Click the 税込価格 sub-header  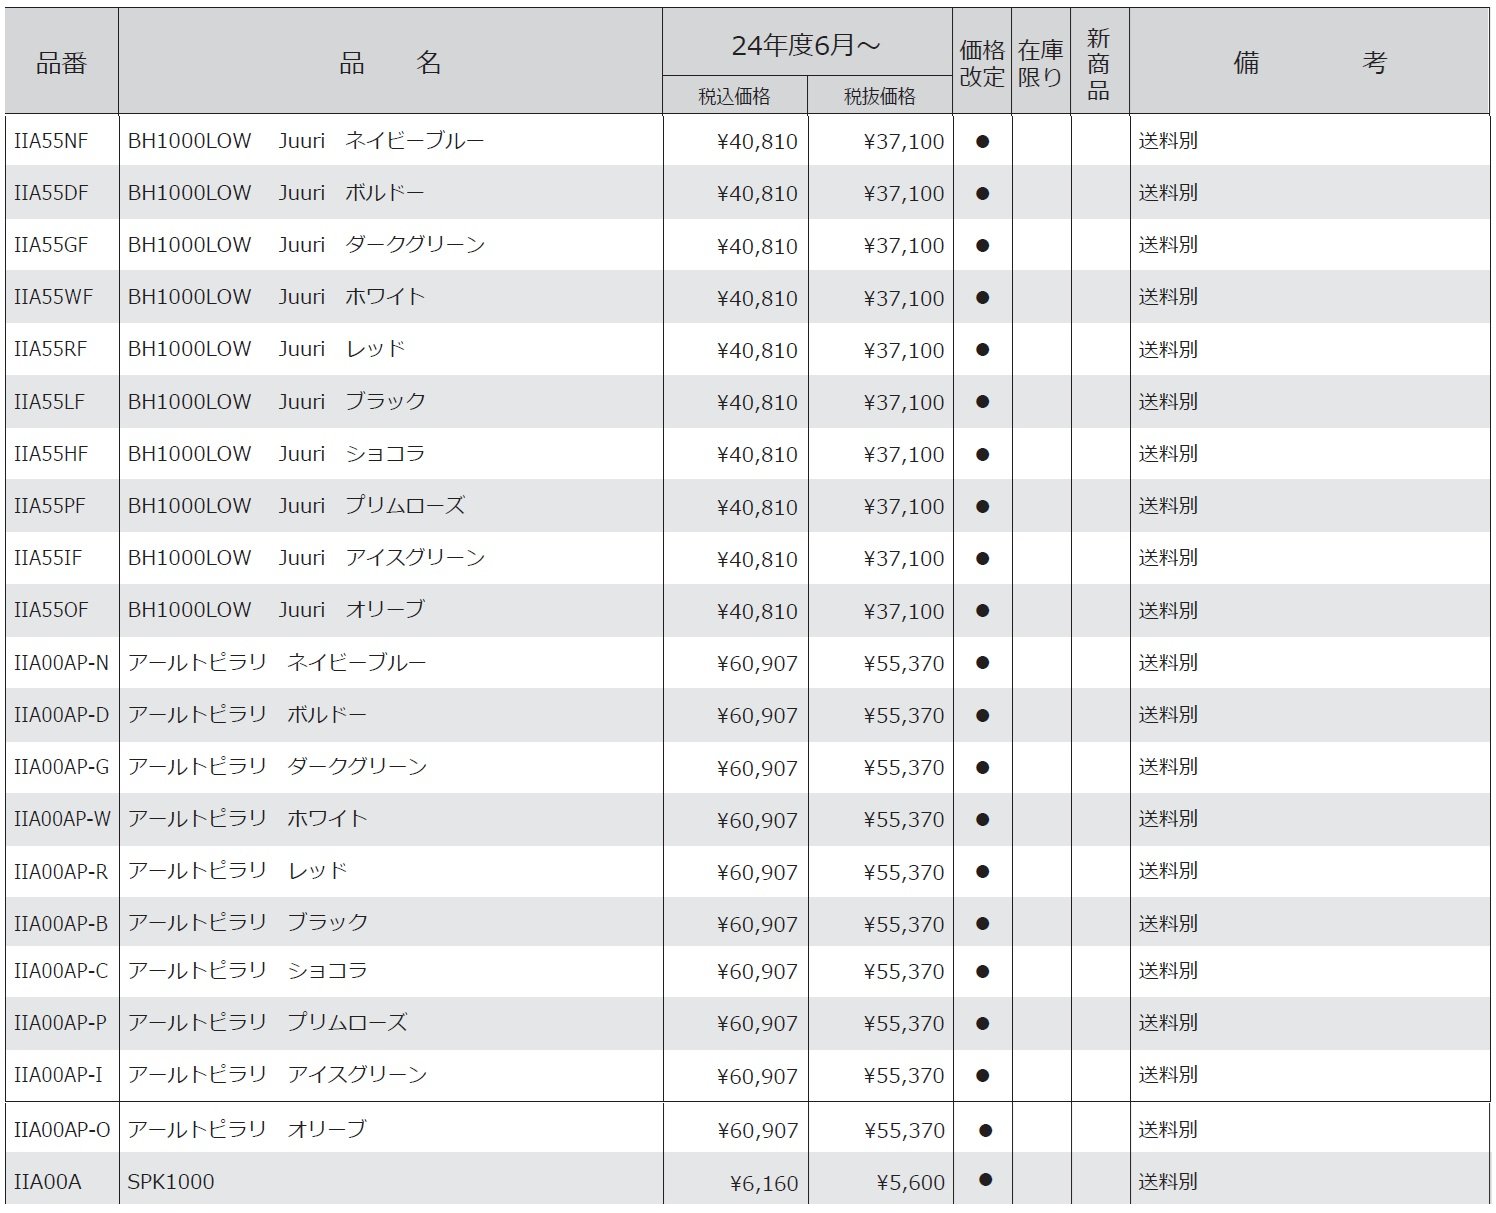tap(734, 96)
